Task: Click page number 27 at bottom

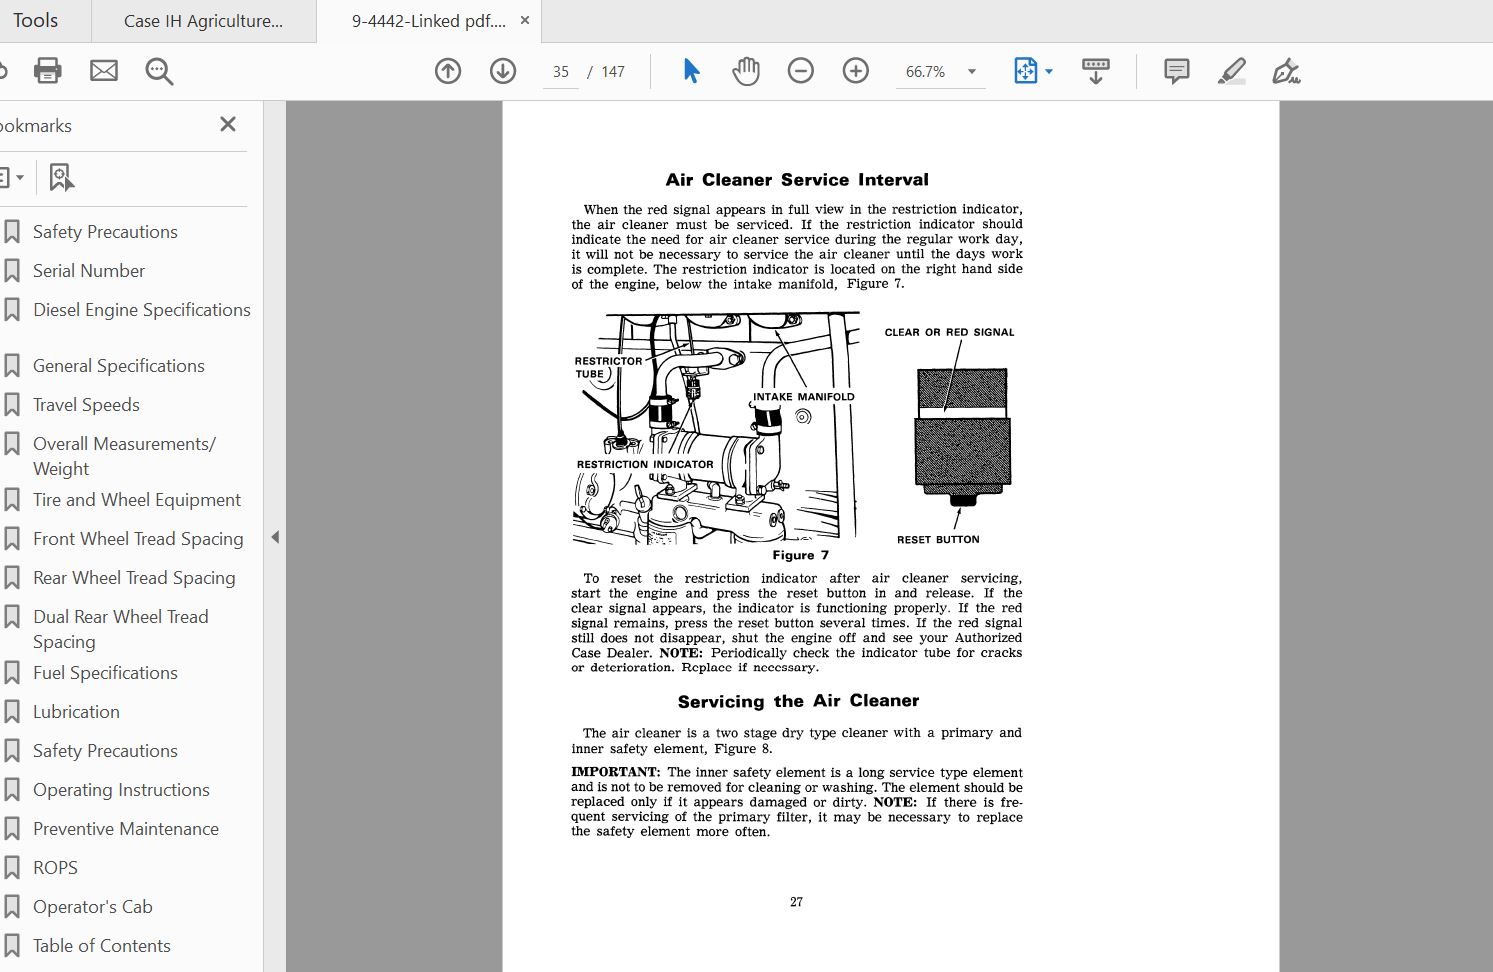Action: click(796, 902)
